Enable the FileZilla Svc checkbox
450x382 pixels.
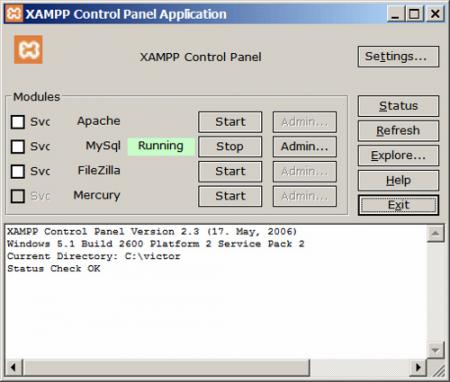tap(18, 171)
